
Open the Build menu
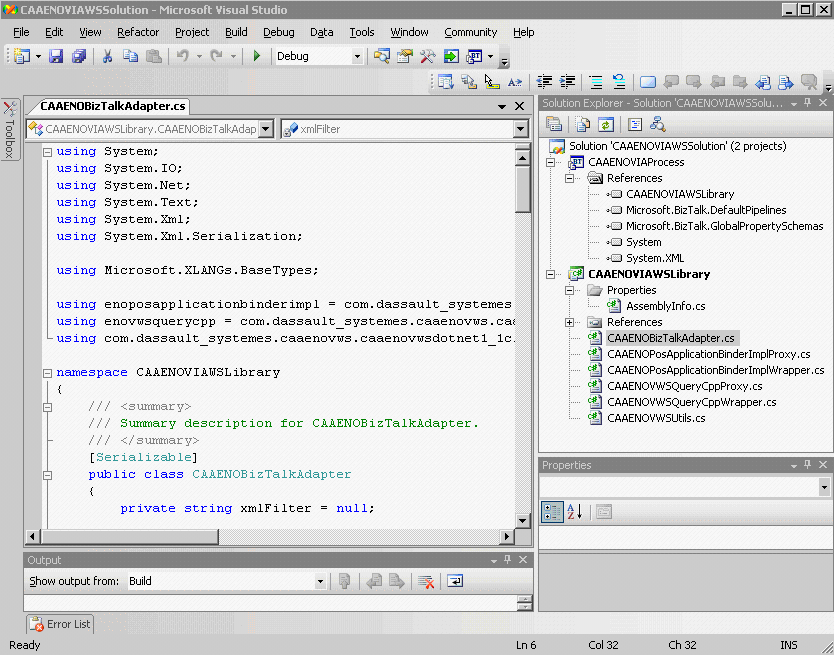(236, 32)
